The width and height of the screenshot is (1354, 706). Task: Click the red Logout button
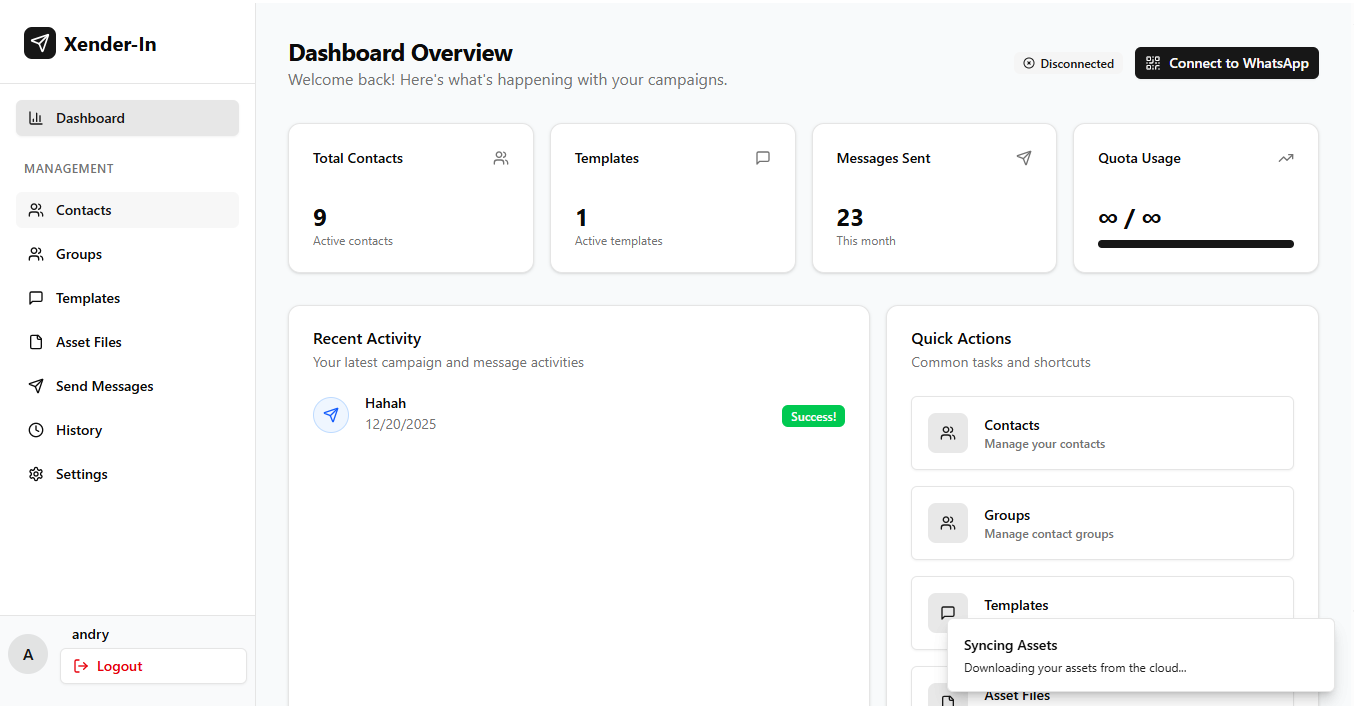pos(153,666)
